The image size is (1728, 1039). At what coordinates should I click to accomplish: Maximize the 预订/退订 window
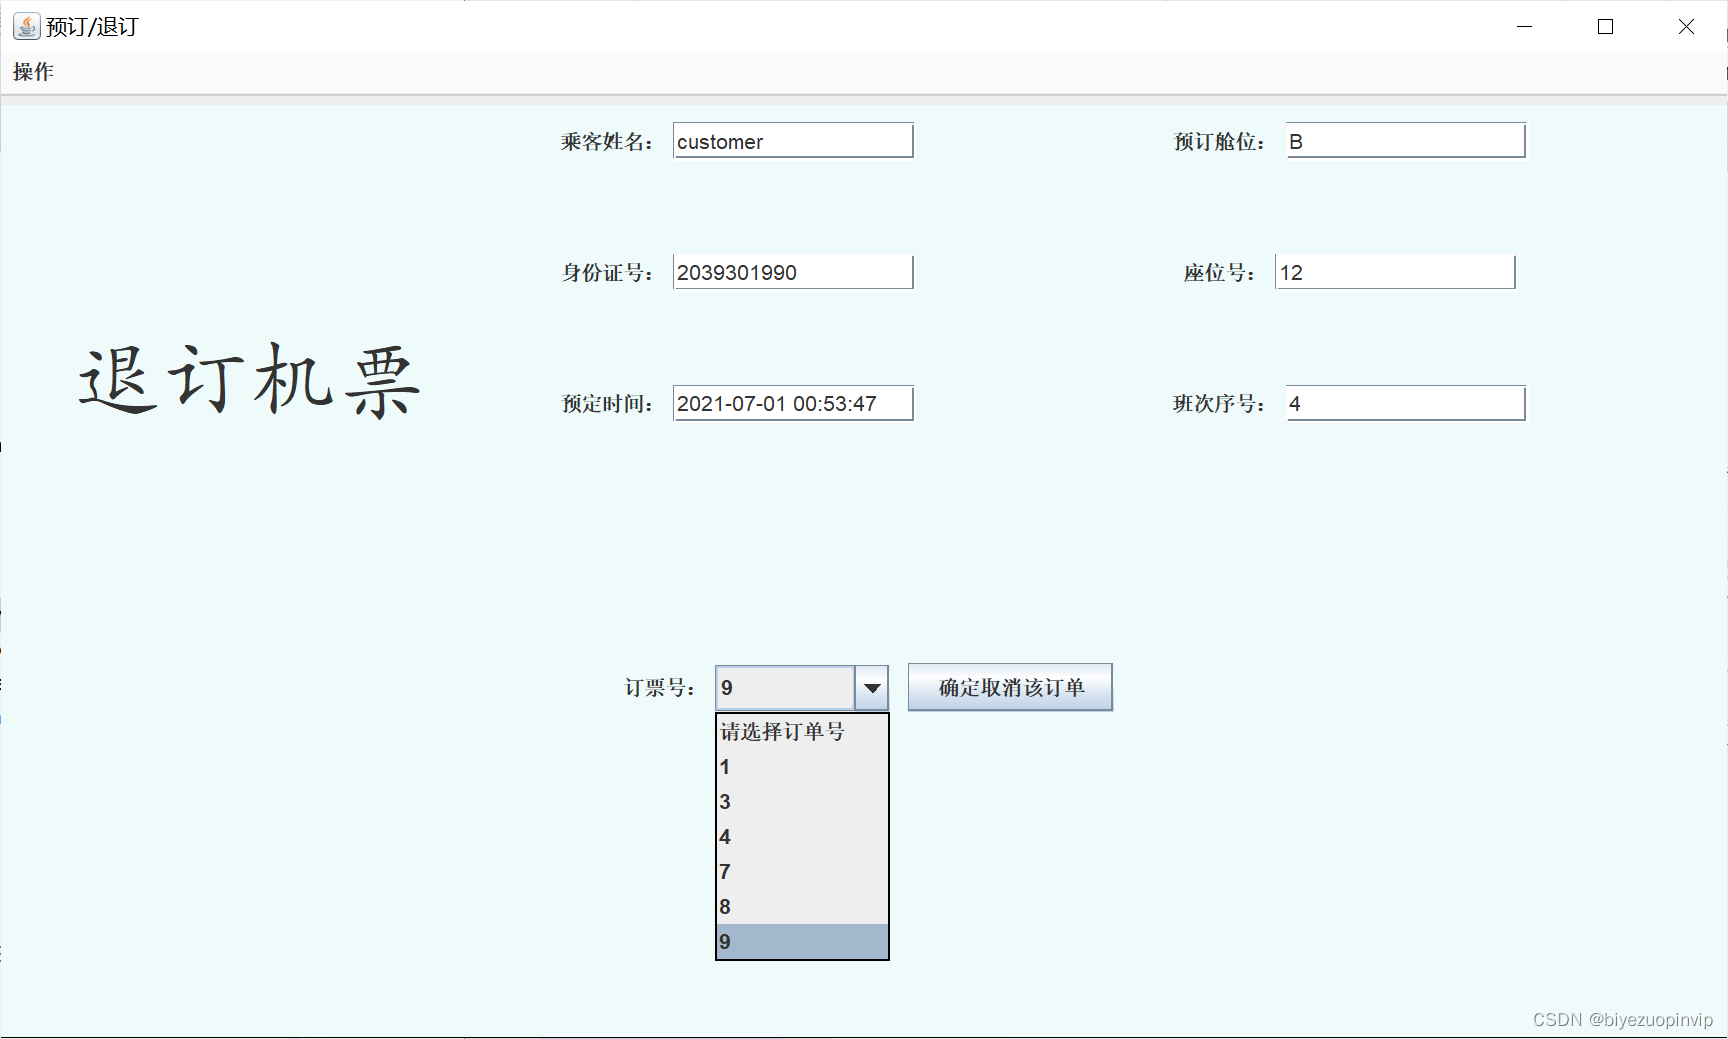tap(1605, 27)
